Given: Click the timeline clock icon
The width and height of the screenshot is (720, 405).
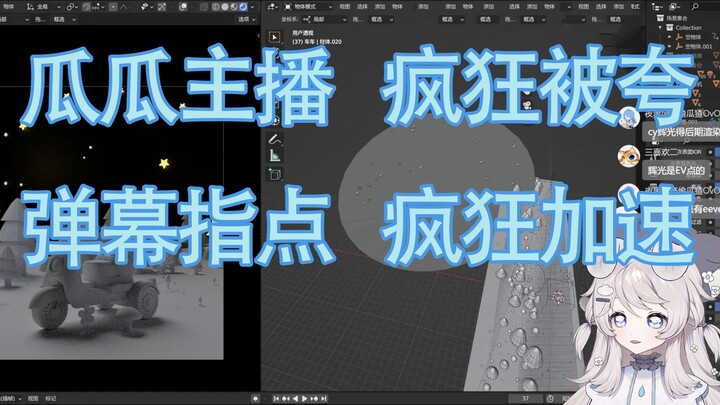Looking at the screenshot, I should click(551, 398).
